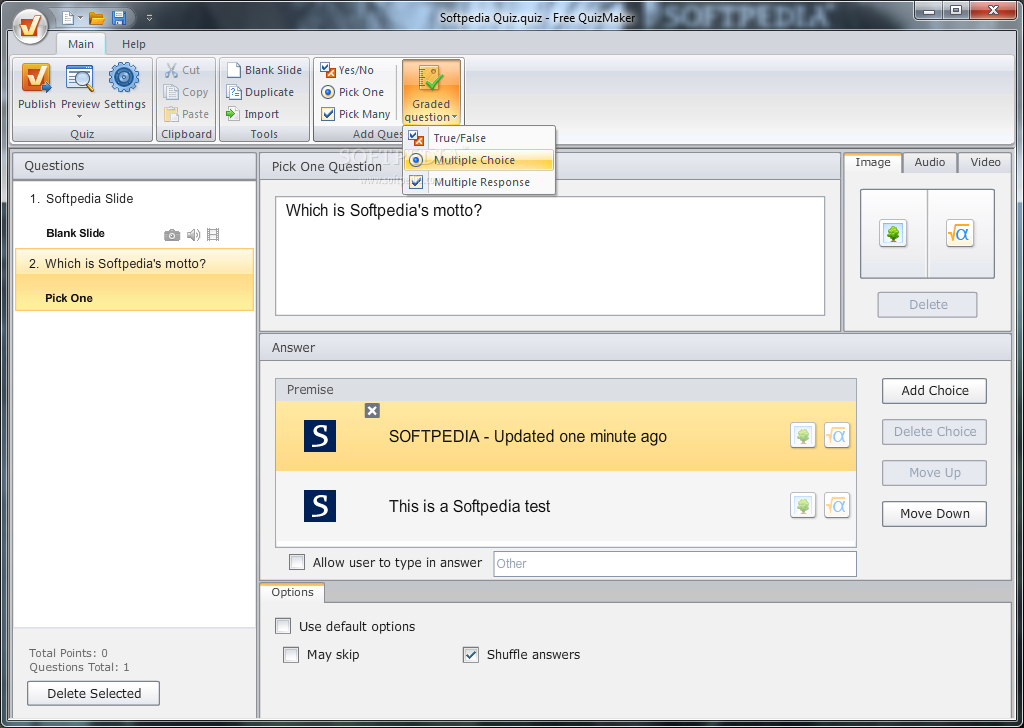This screenshot has width=1024, height=728.
Task: Click the Add Choice button
Action: 934,390
